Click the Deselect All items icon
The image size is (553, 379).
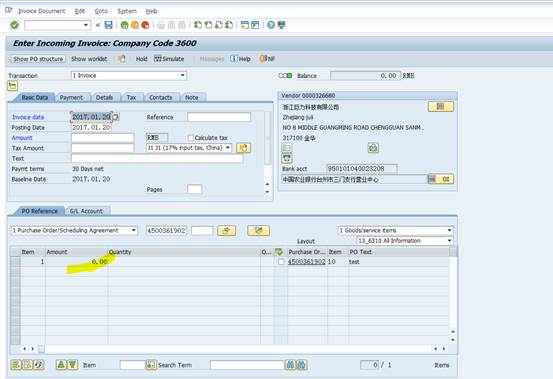click(x=28, y=365)
